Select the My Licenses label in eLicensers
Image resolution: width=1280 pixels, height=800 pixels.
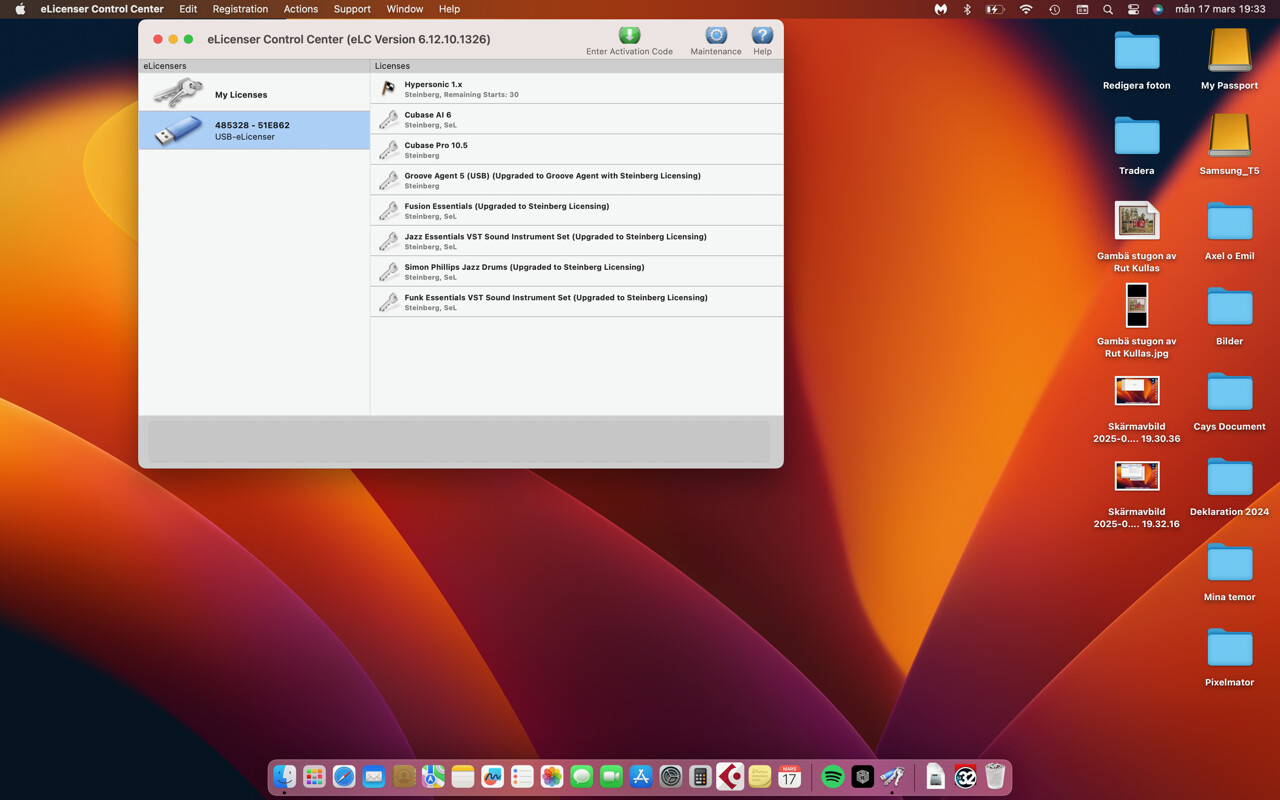click(x=241, y=95)
